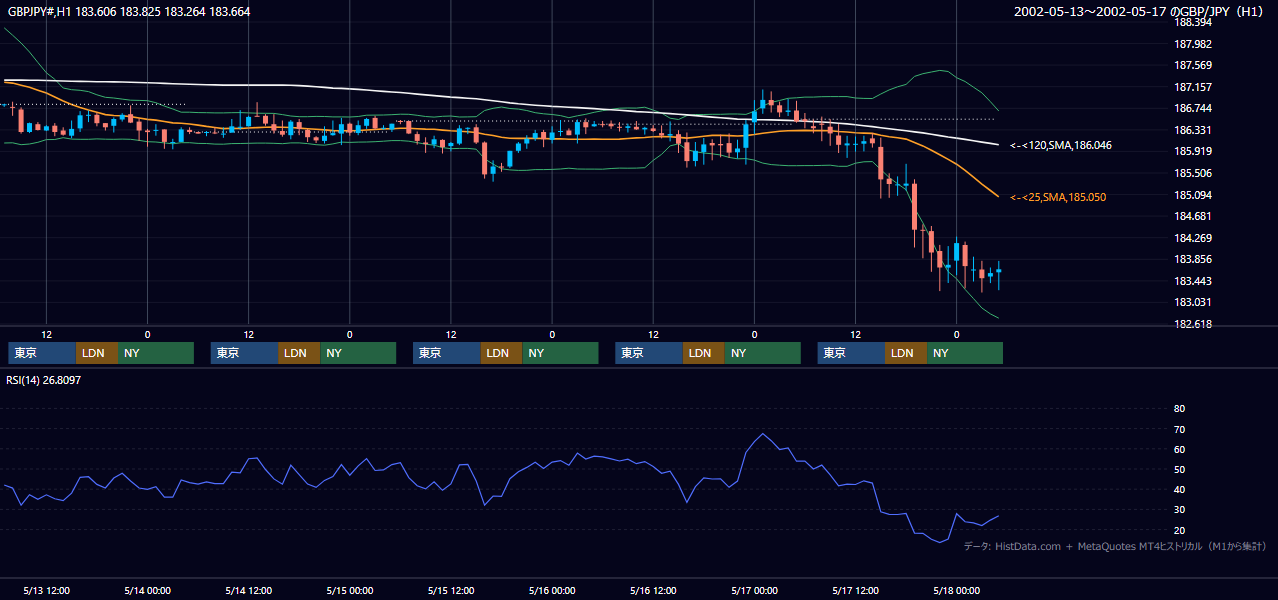Click the first LDN session box
Image resolution: width=1278 pixels, height=600 pixels.
(97, 353)
